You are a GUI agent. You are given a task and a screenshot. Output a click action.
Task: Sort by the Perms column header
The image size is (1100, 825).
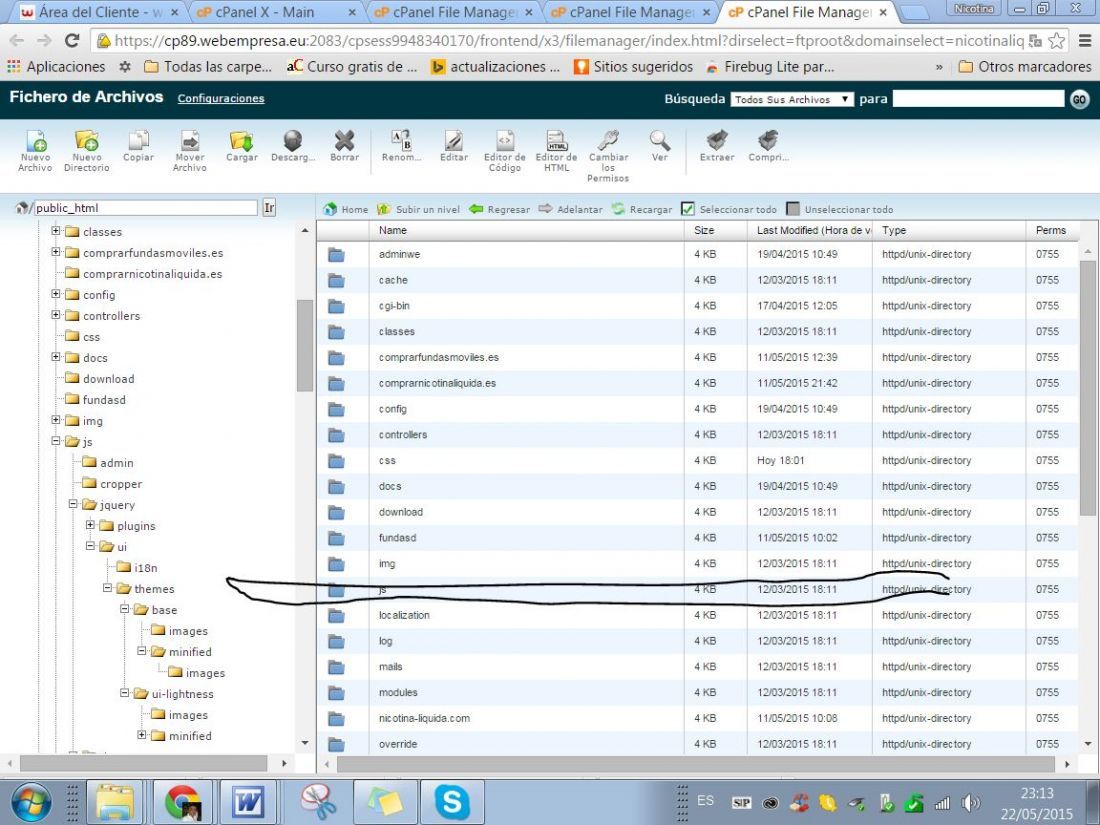click(x=1051, y=230)
